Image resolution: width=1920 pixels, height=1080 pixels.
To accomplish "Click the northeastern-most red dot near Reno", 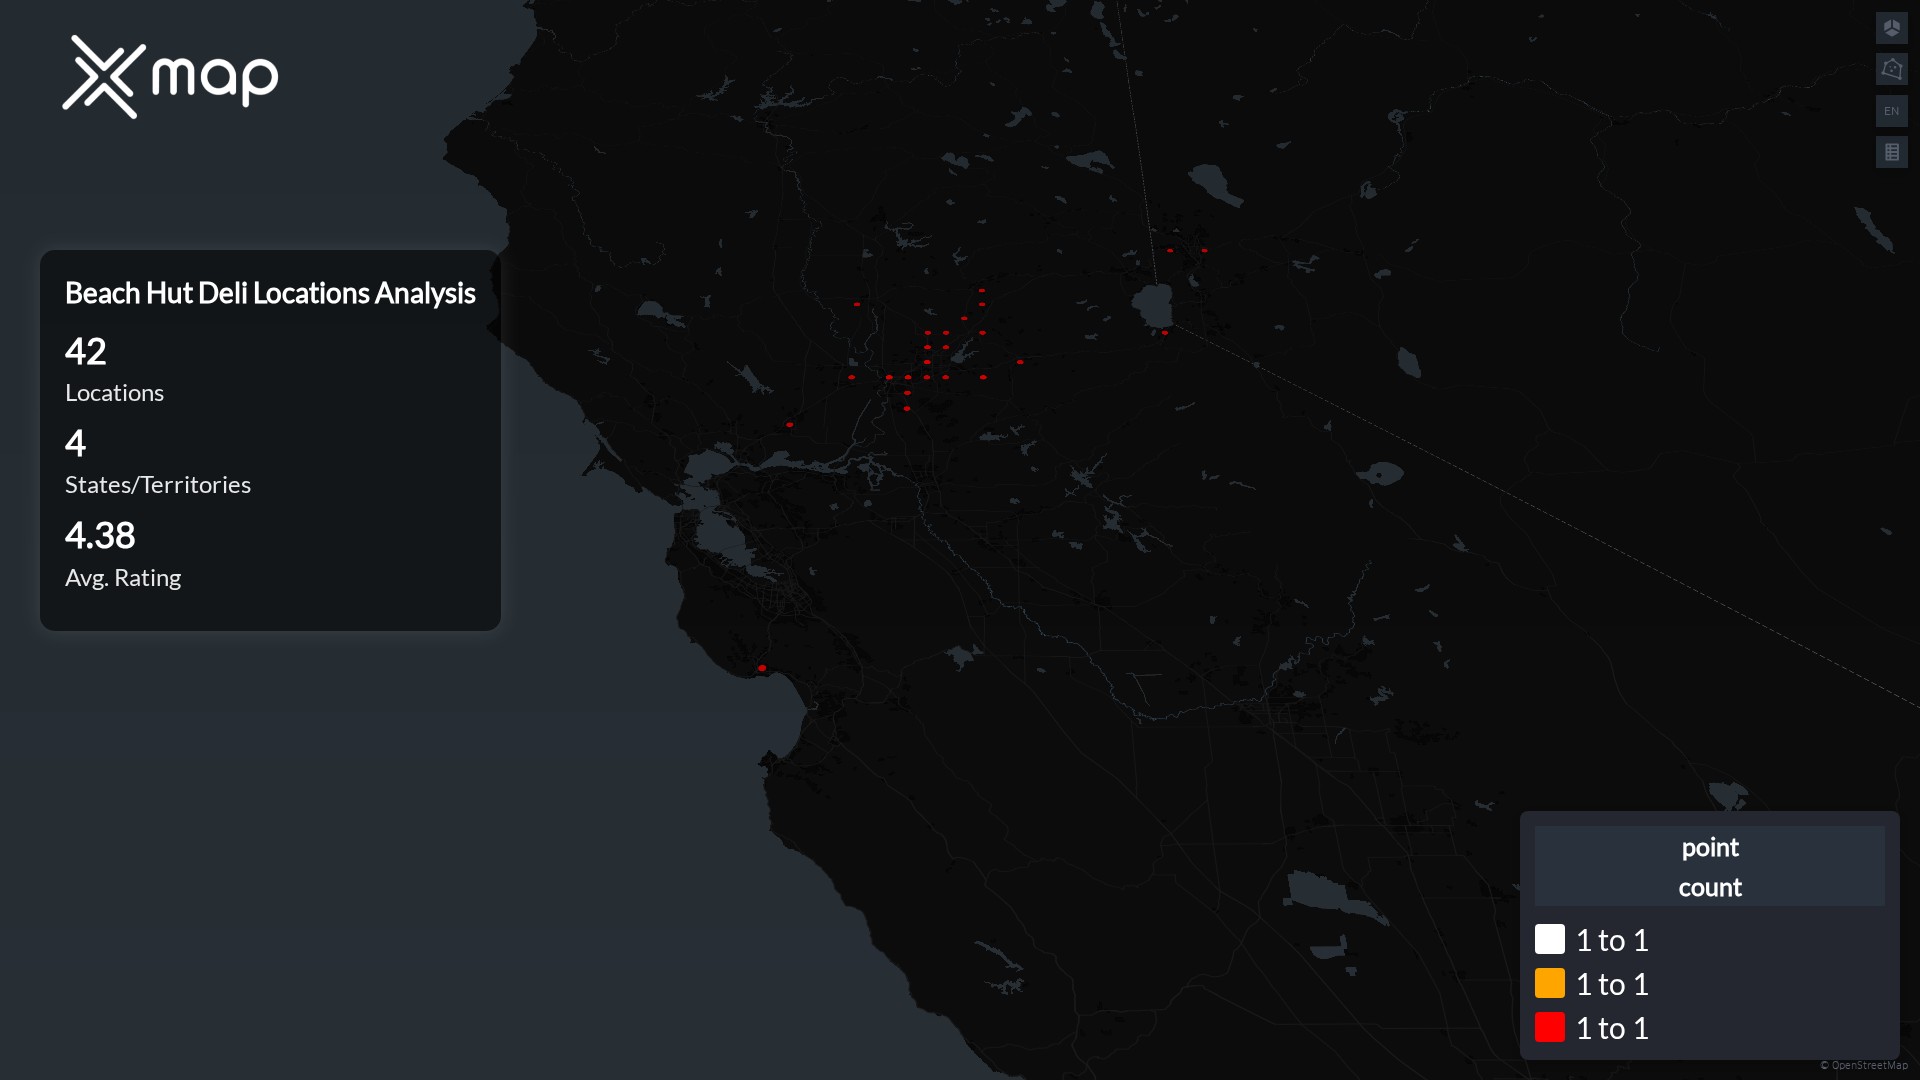I will click(1204, 251).
